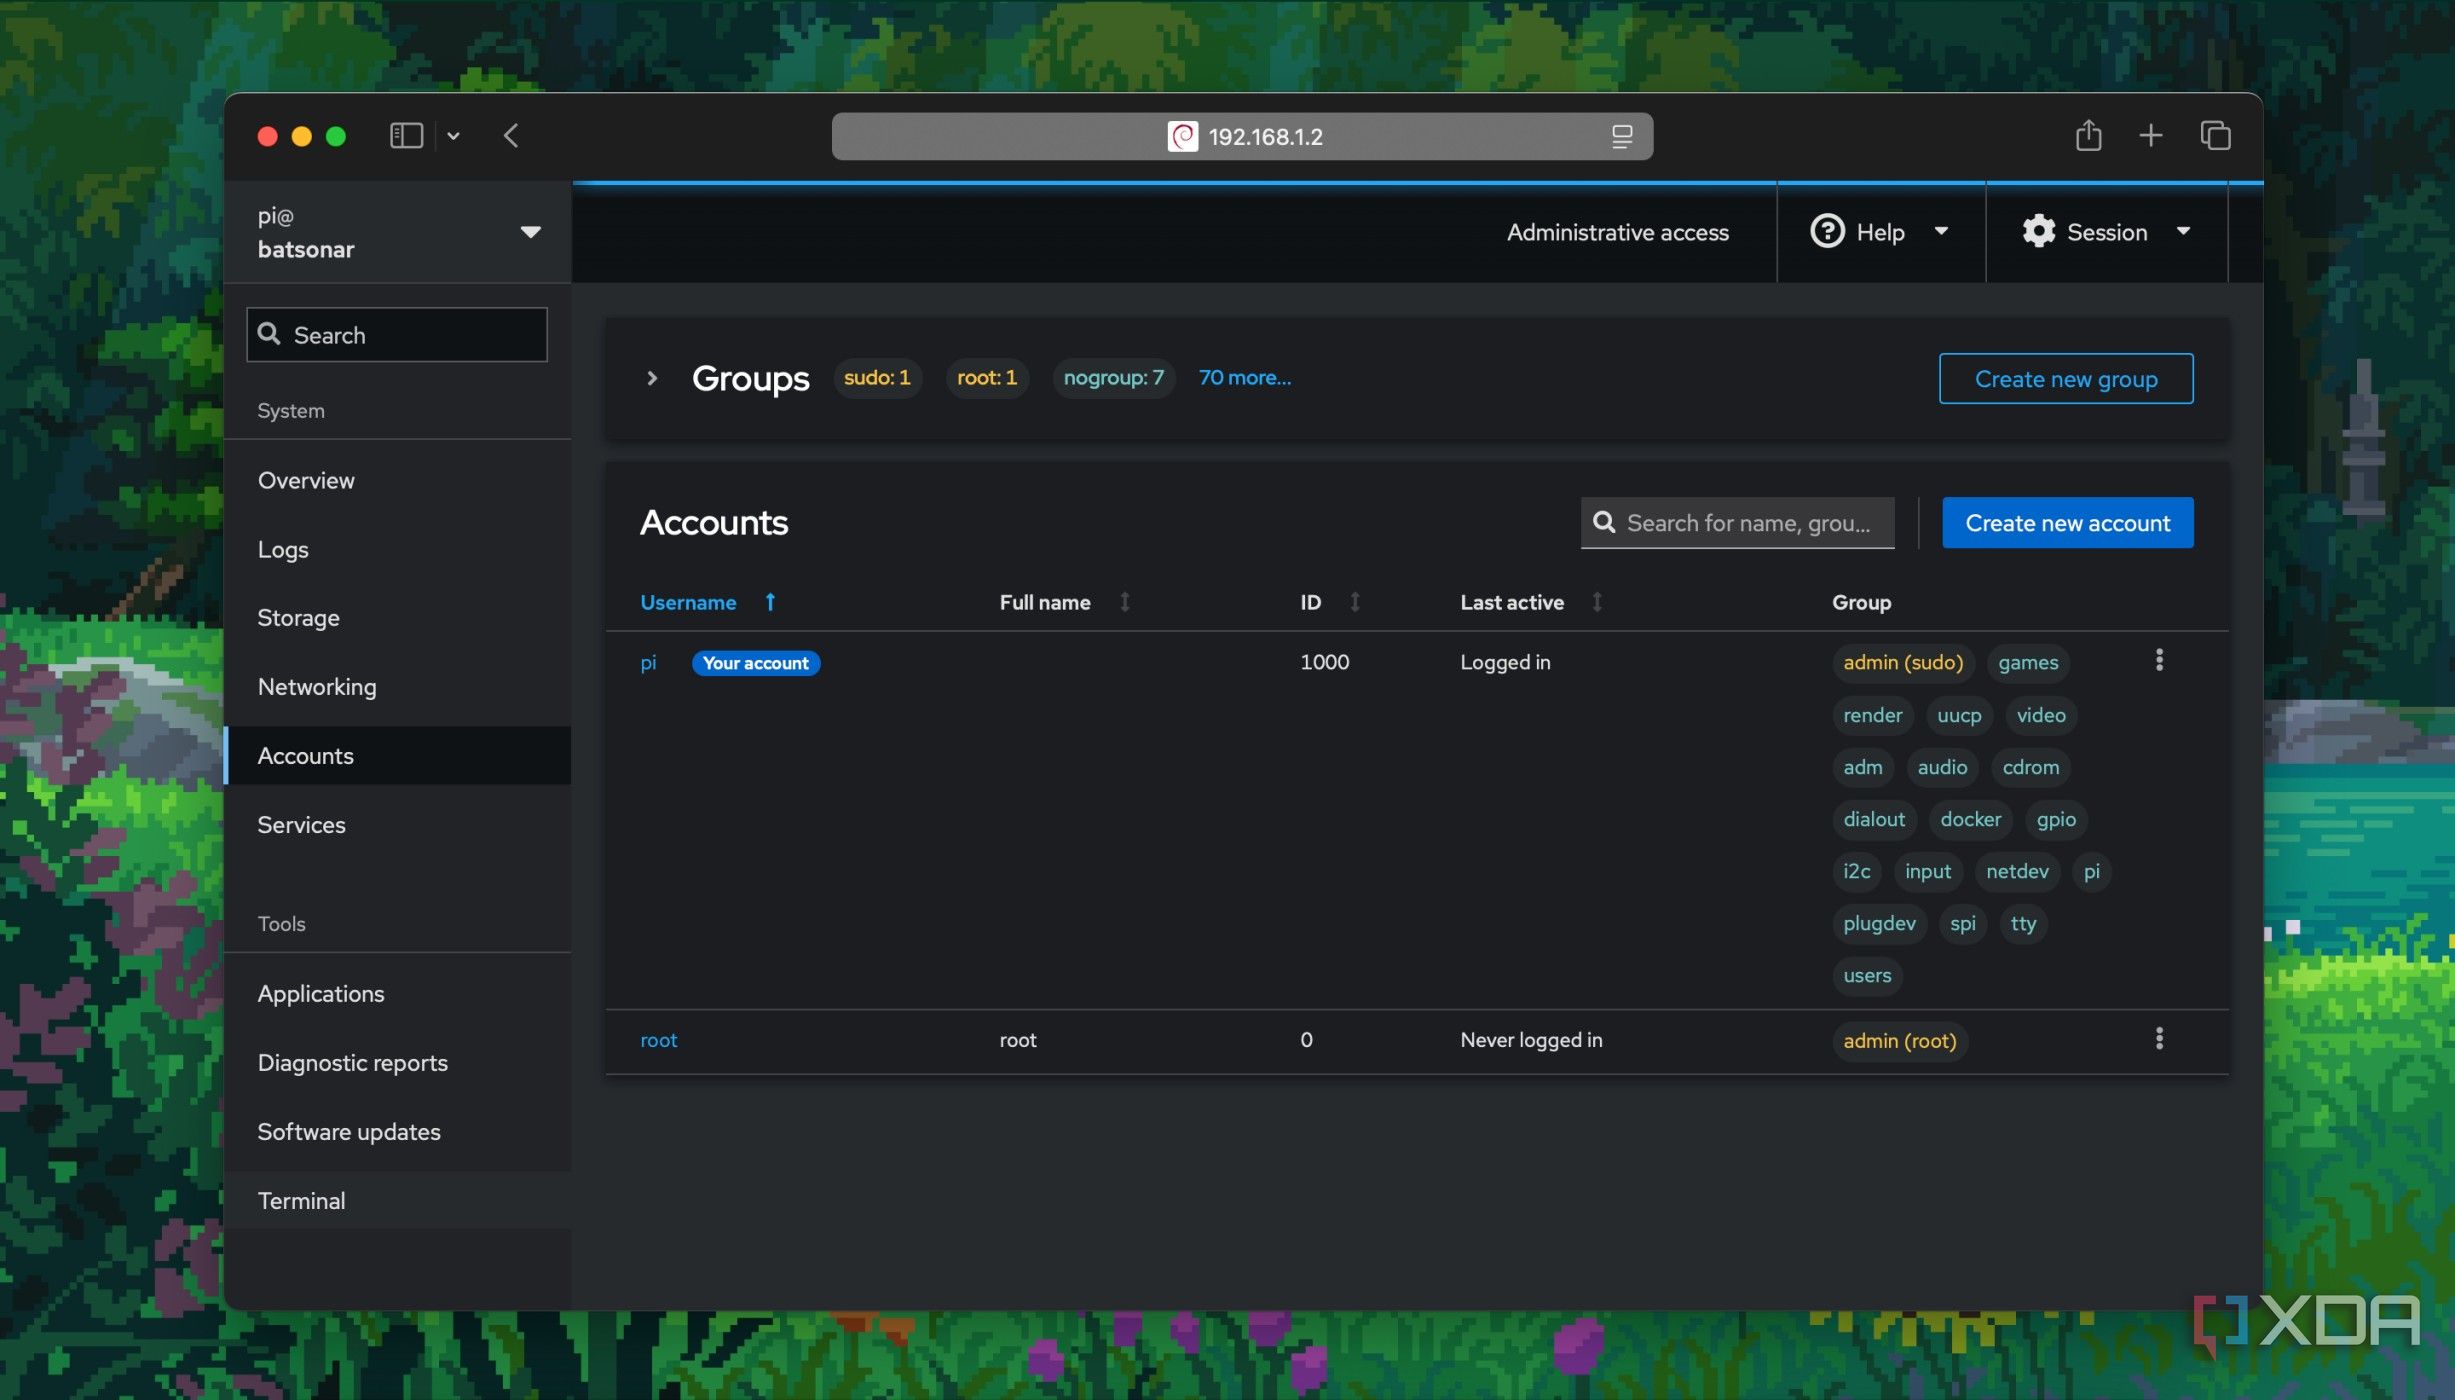Click the docker group label for pi

click(x=1970, y=819)
